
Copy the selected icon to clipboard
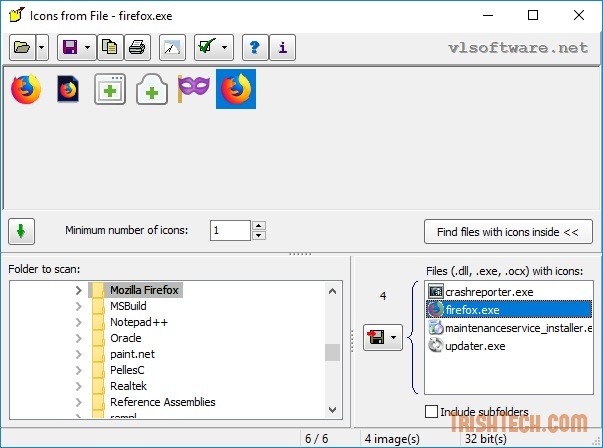(110, 48)
